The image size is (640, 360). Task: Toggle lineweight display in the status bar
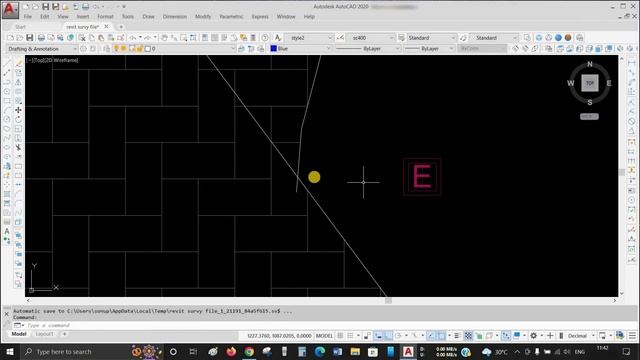457,336
